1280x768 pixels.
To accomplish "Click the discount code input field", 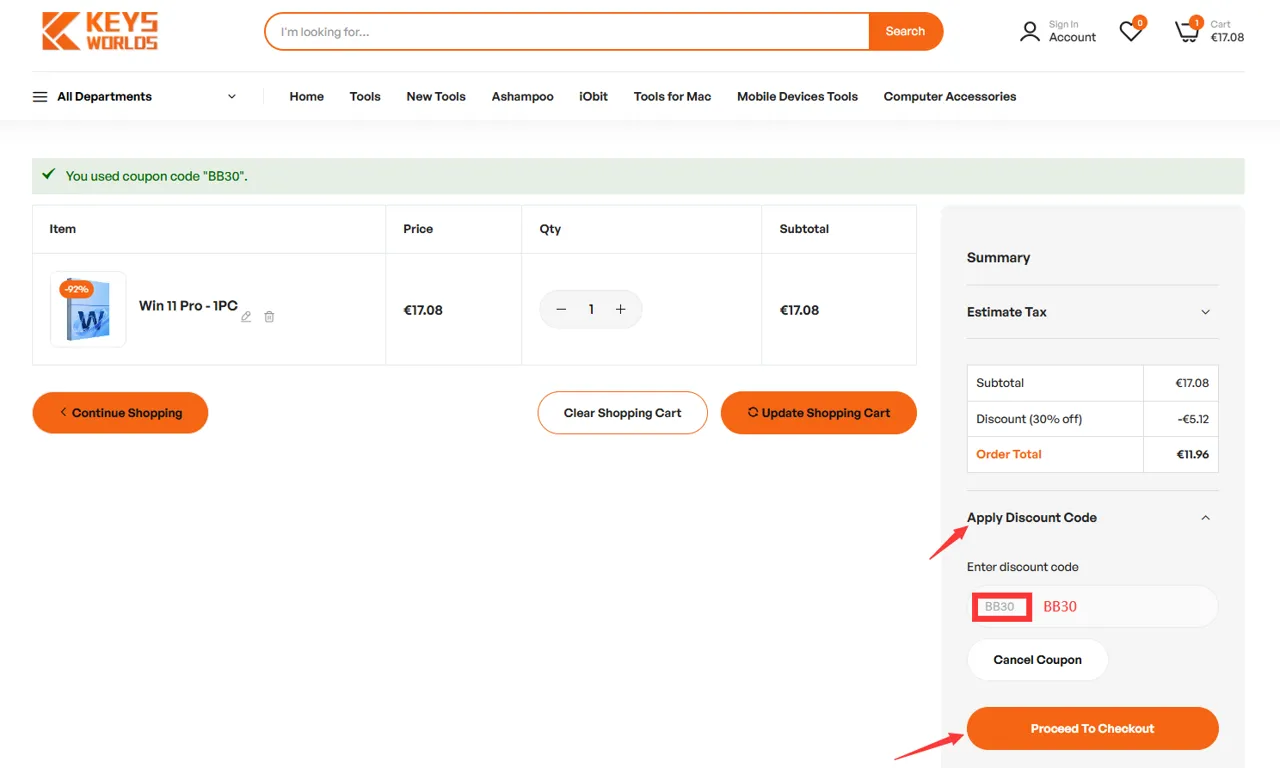I will point(1093,607).
